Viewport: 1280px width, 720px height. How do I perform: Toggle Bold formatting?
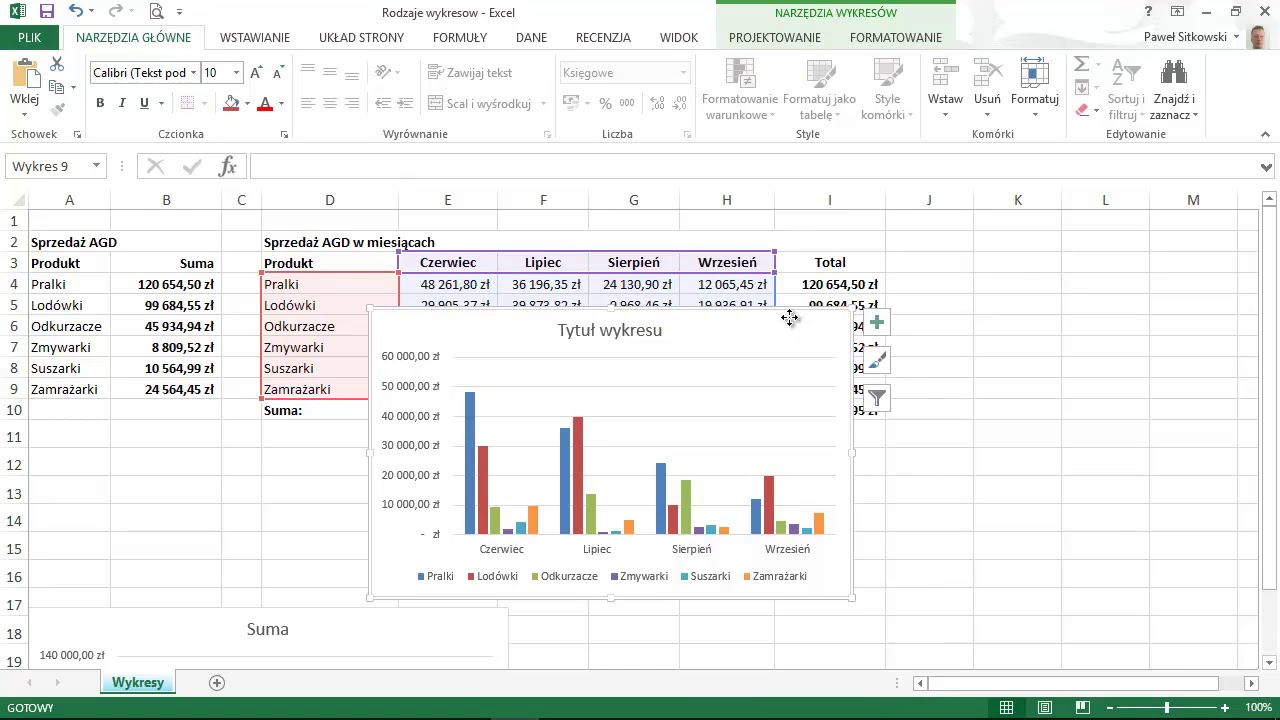100,103
